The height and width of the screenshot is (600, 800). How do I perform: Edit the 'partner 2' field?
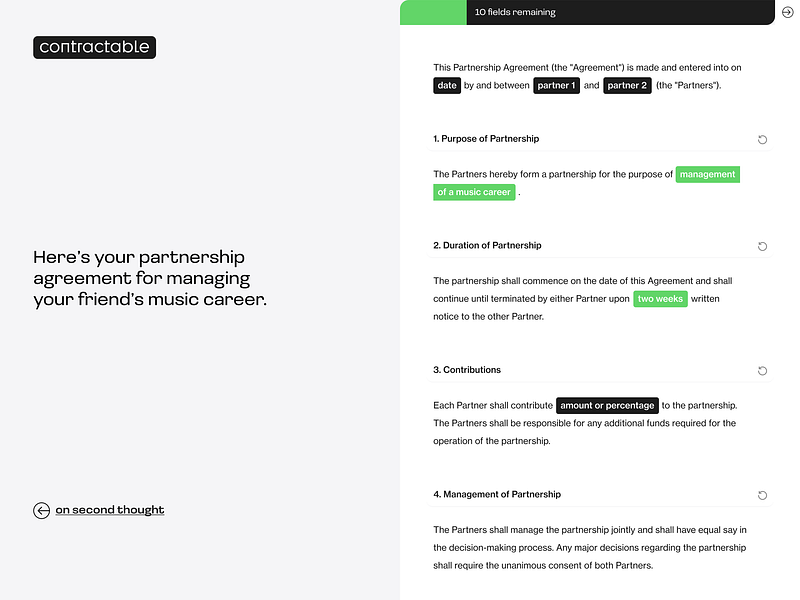(627, 85)
